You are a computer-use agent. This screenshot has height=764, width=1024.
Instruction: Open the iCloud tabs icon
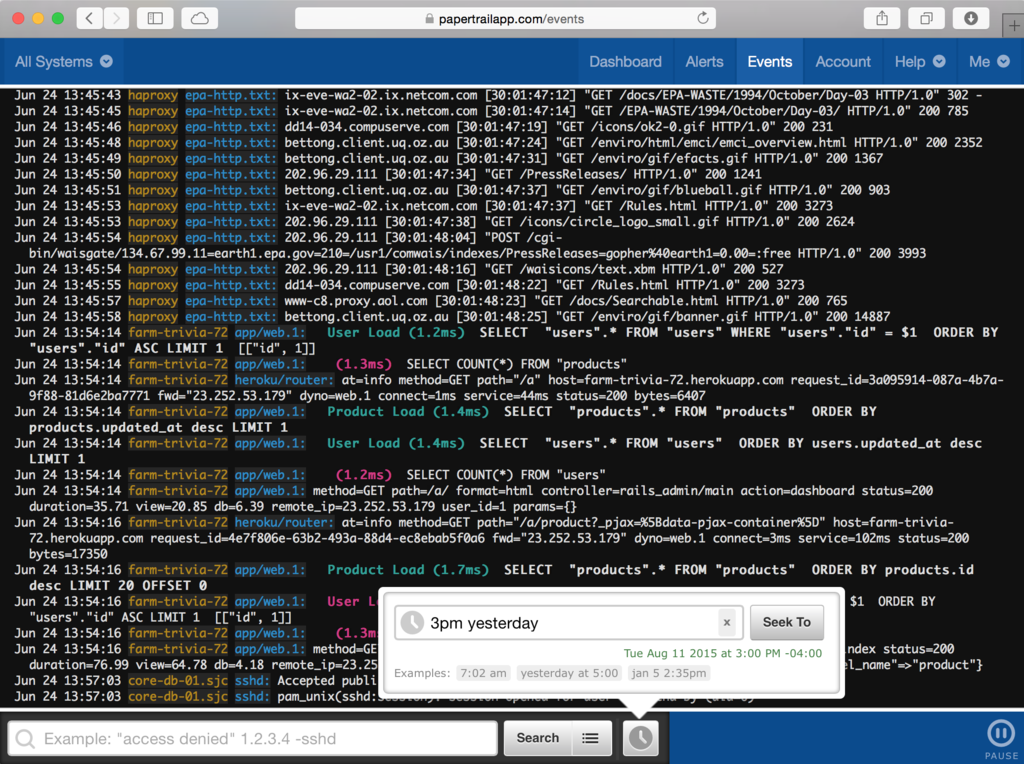(x=199, y=18)
